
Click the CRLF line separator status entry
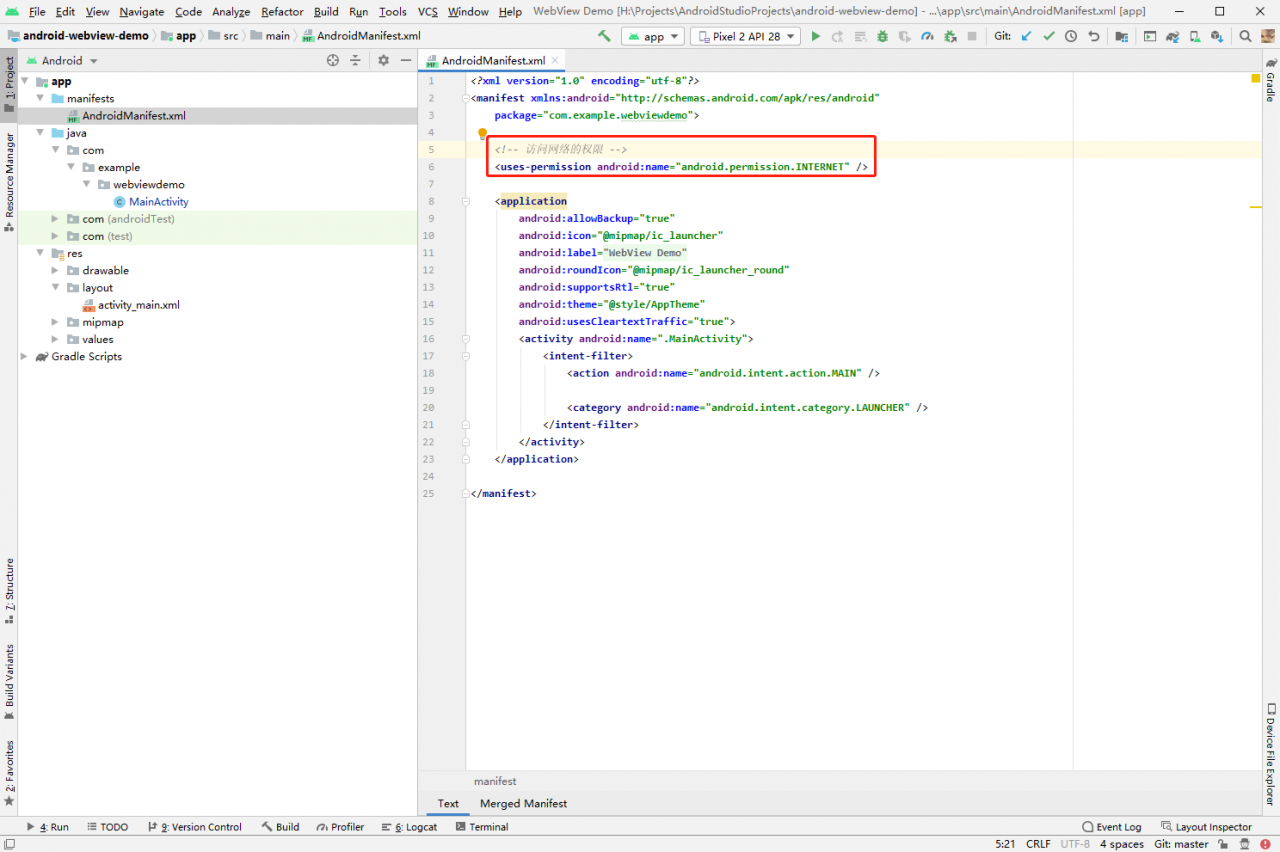pyautogui.click(x=1038, y=844)
